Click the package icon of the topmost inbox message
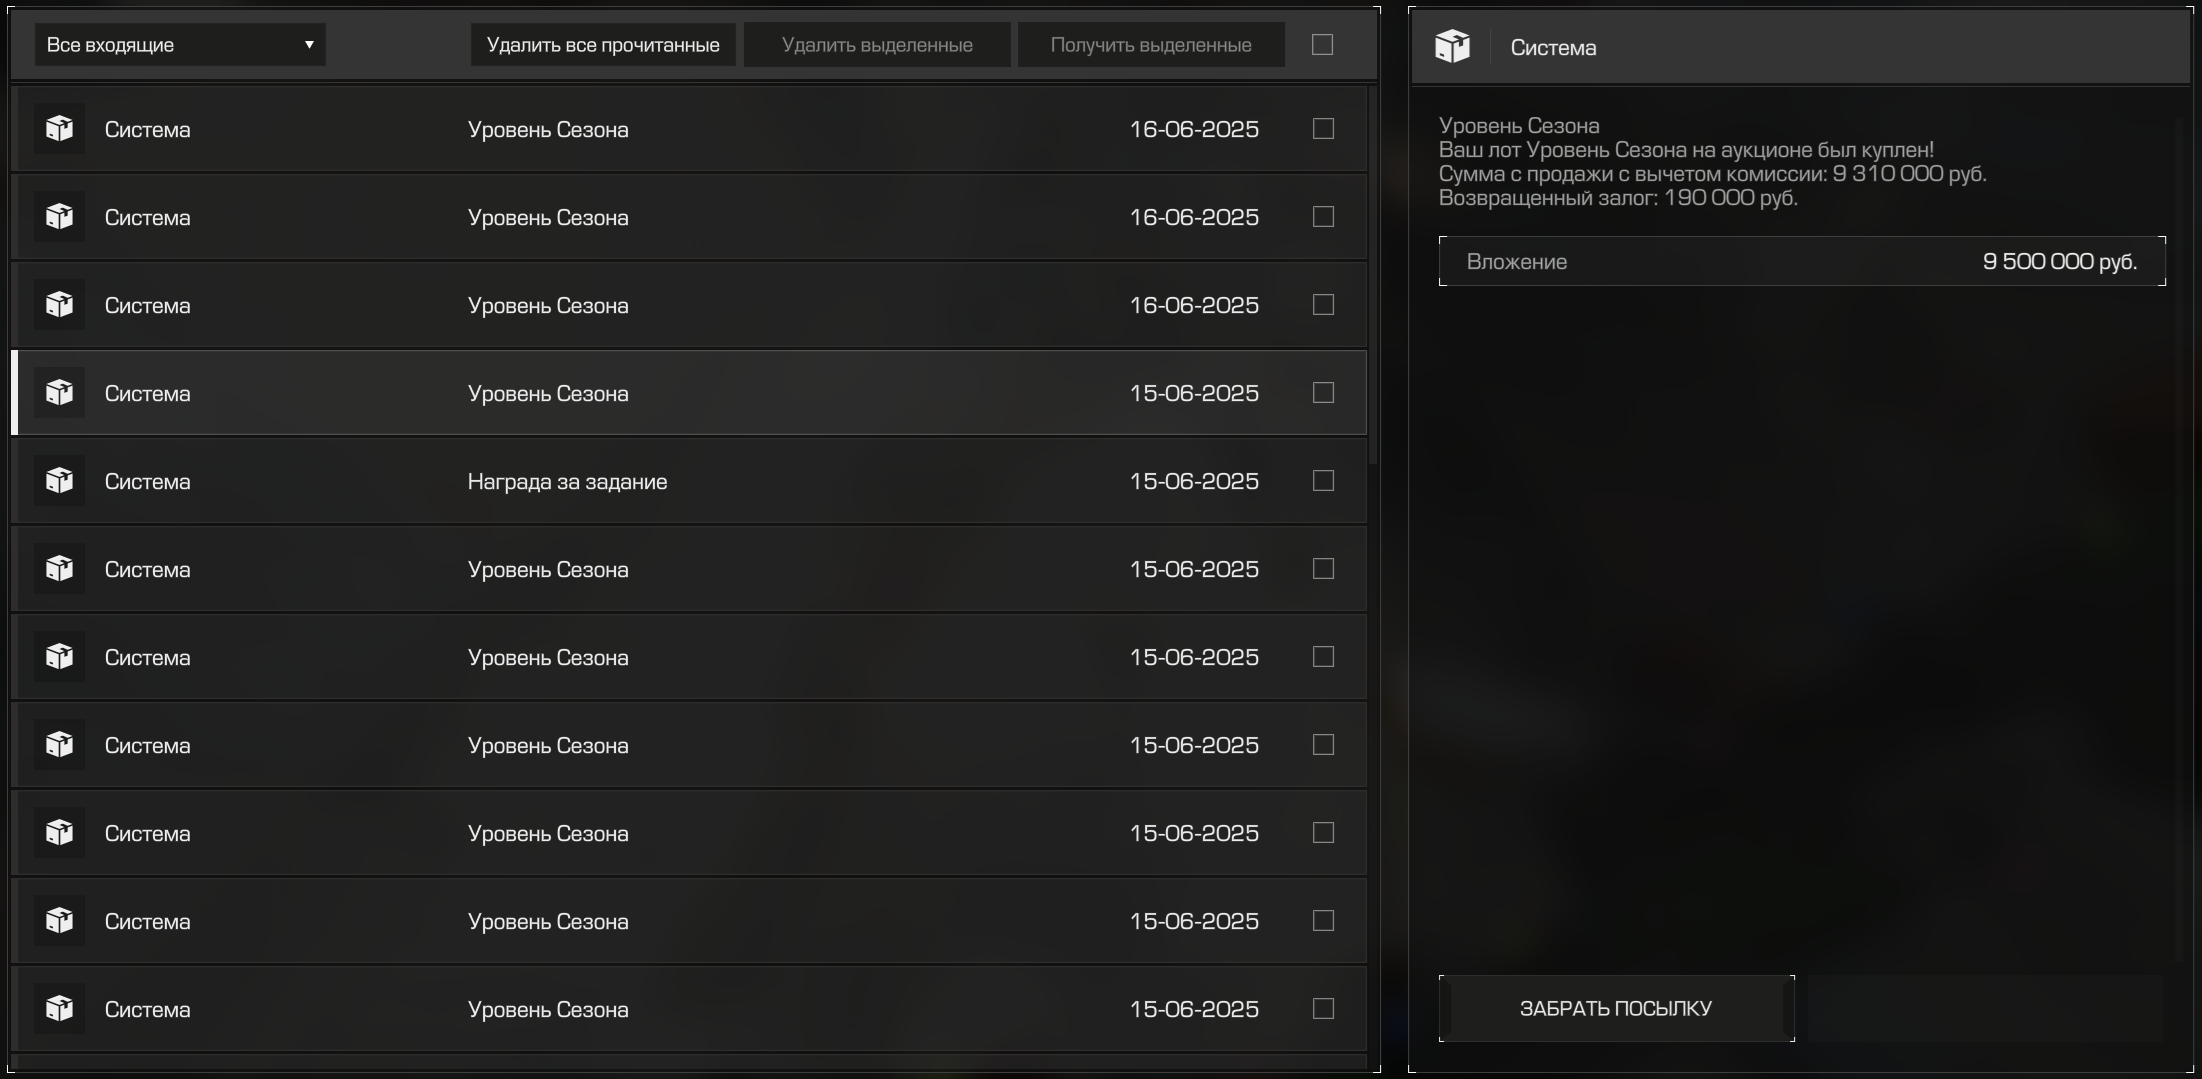Viewport: 2202px width, 1079px height. (x=59, y=129)
